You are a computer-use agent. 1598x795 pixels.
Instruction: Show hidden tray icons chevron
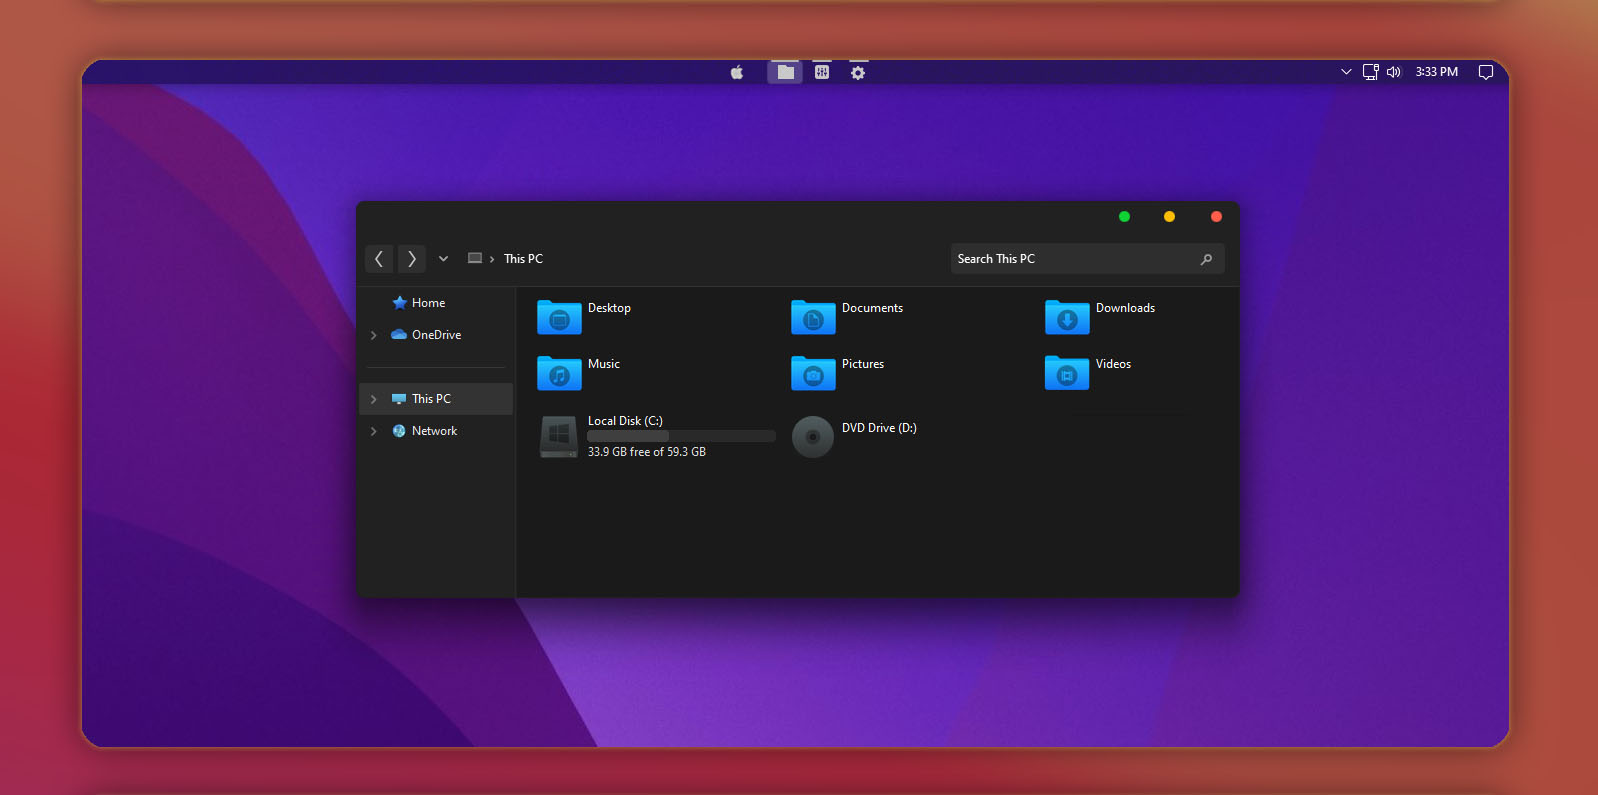click(1346, 72)
